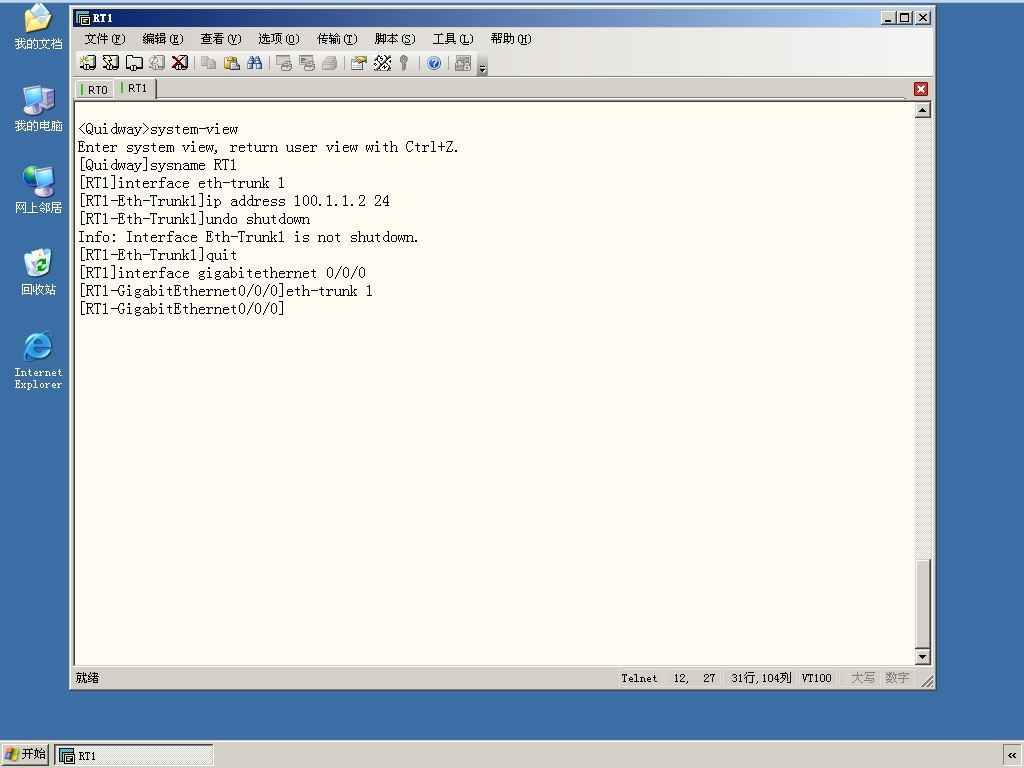Click the grayed Reconnect toolbar icon

tap(157, 63)
